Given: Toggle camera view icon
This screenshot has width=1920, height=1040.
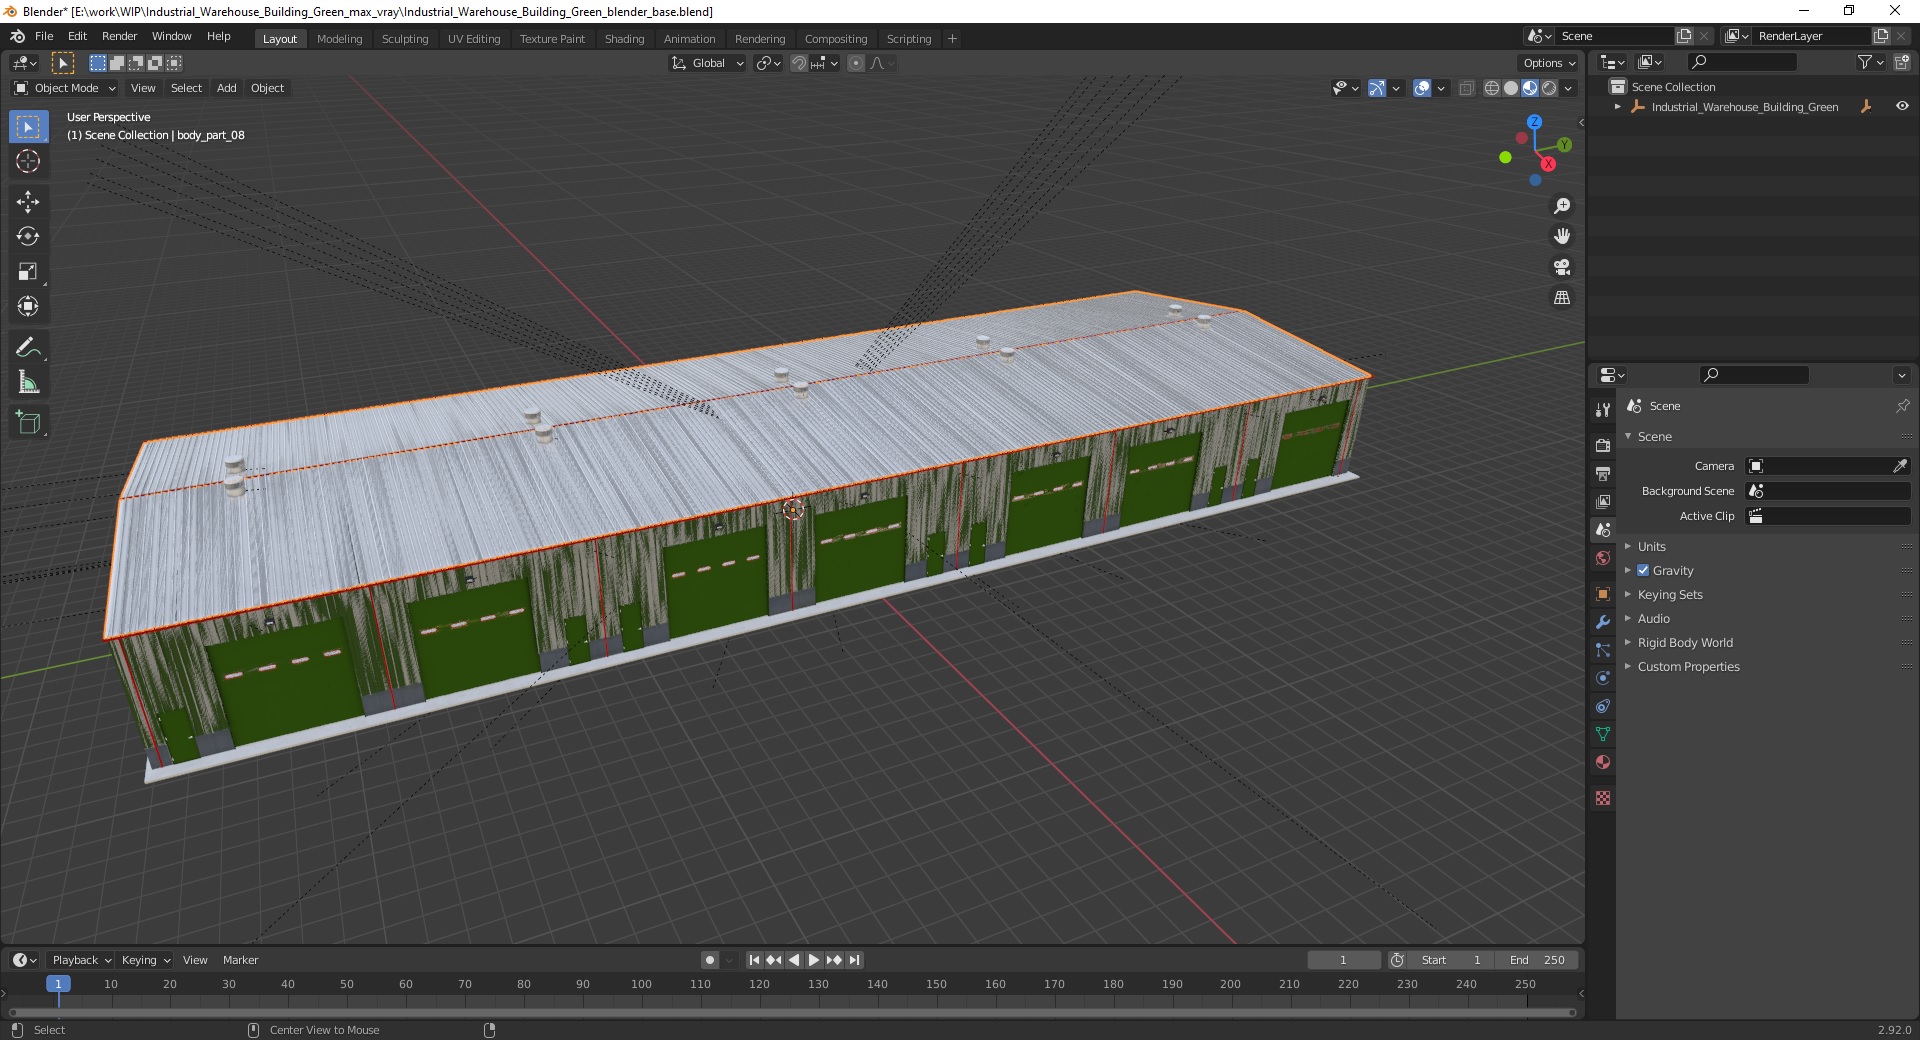Looking at the screenshot, I should 1562,267.
